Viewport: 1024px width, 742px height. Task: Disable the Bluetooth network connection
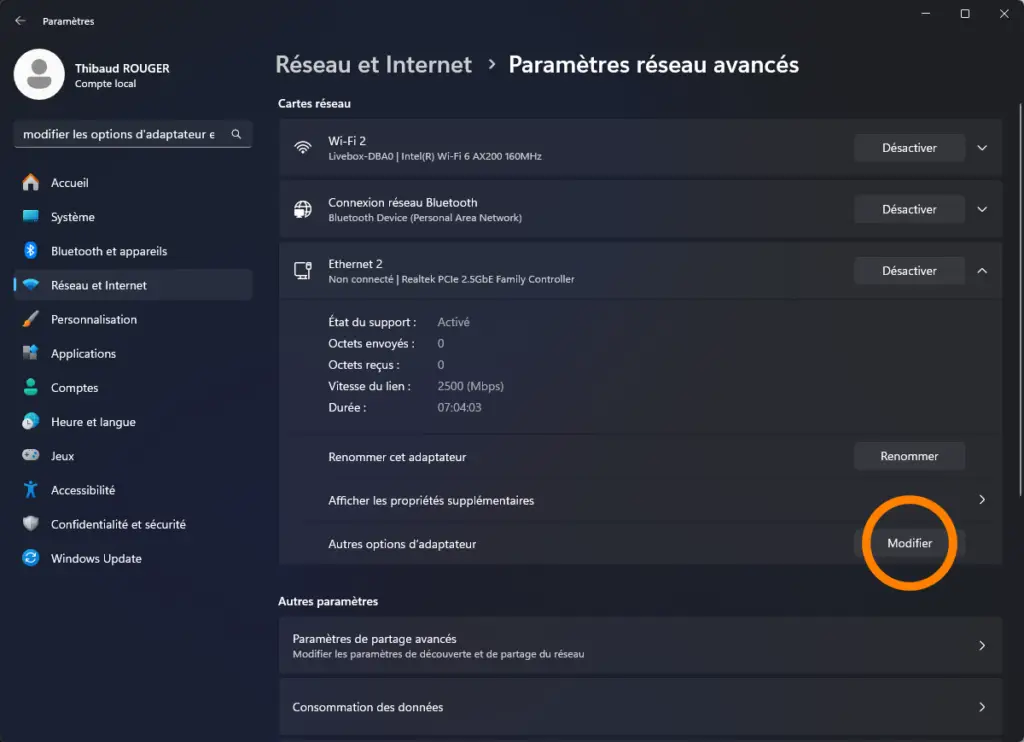click(x=909, y=209)
